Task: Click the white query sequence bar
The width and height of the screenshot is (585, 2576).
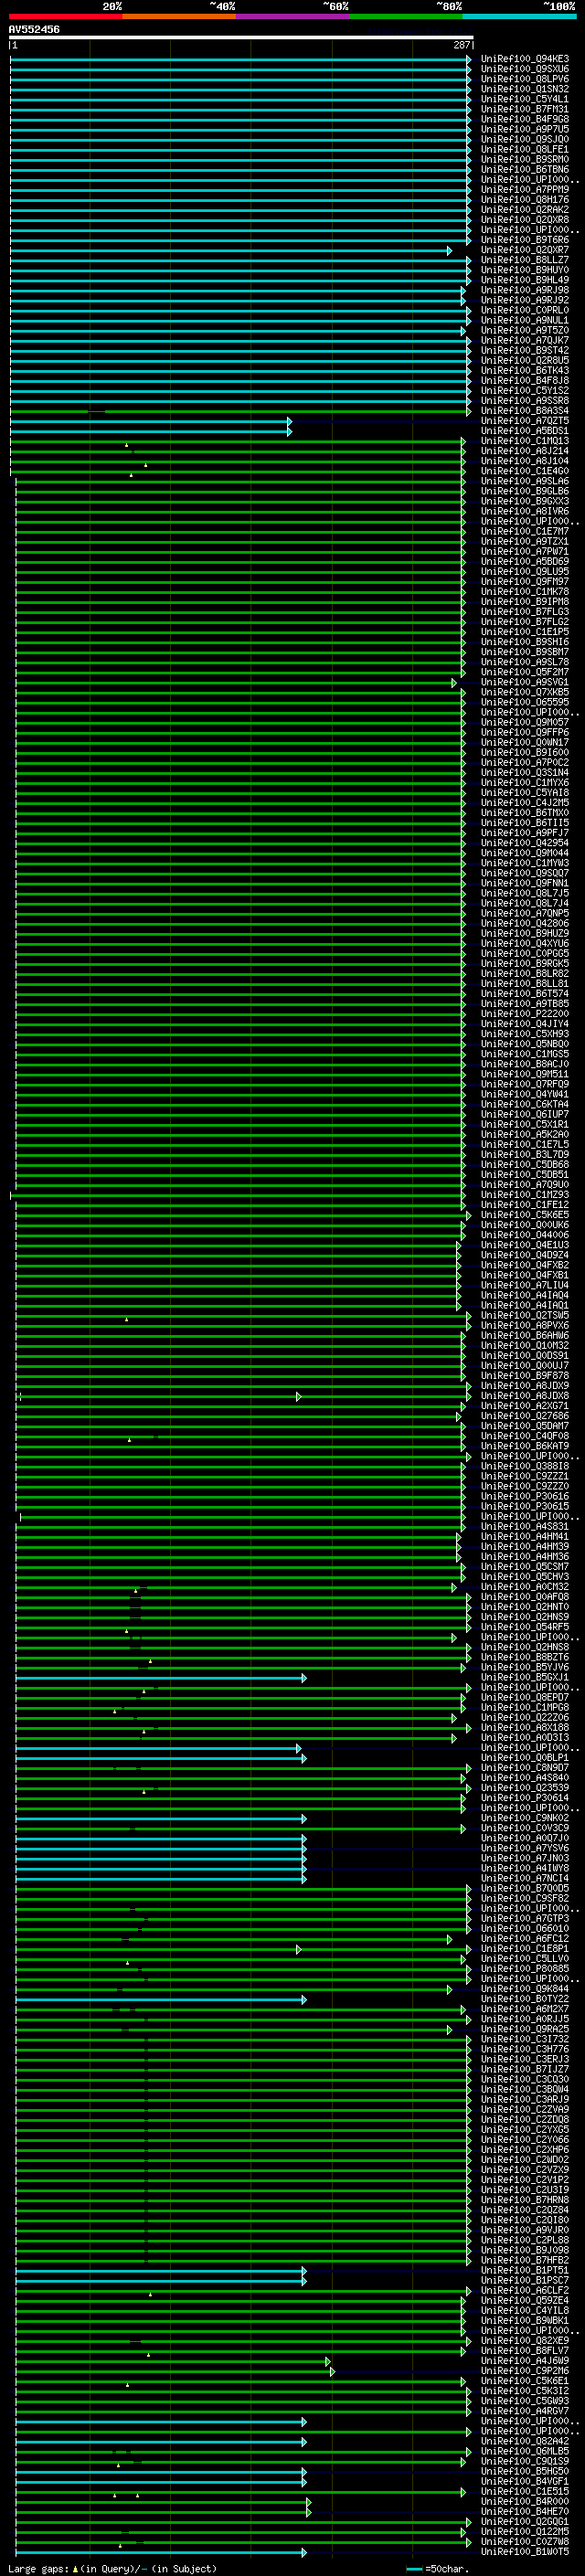Action: [x=241, y=37]
